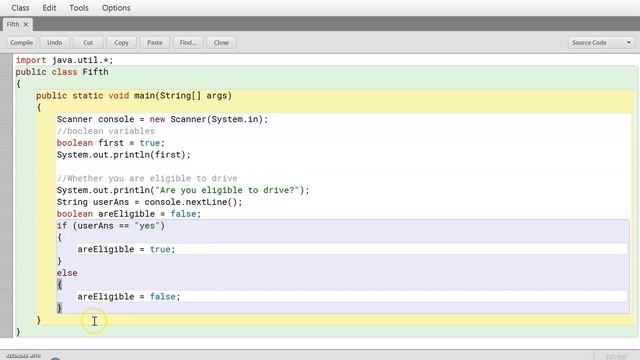
Task: Click the highlighted opening brace after else
Action: pyautogui.click(x=60, y=284)
